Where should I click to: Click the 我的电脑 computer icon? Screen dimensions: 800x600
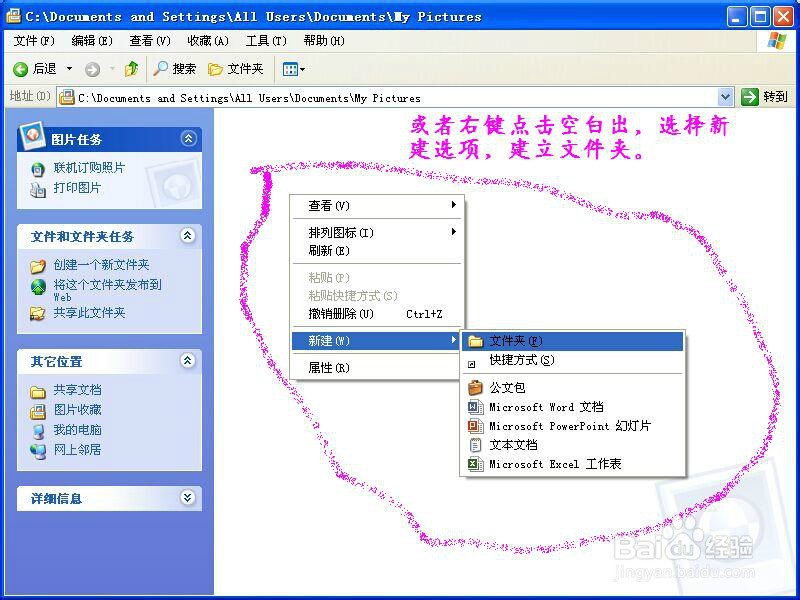coord(38,432)
